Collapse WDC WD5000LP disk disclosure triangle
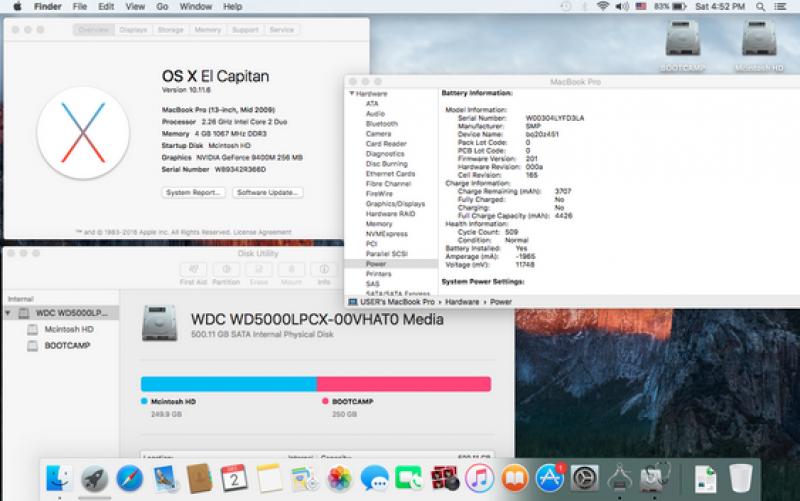Image resolution: width=800 pixels, height=501 pixels. [x=8, y=313]
